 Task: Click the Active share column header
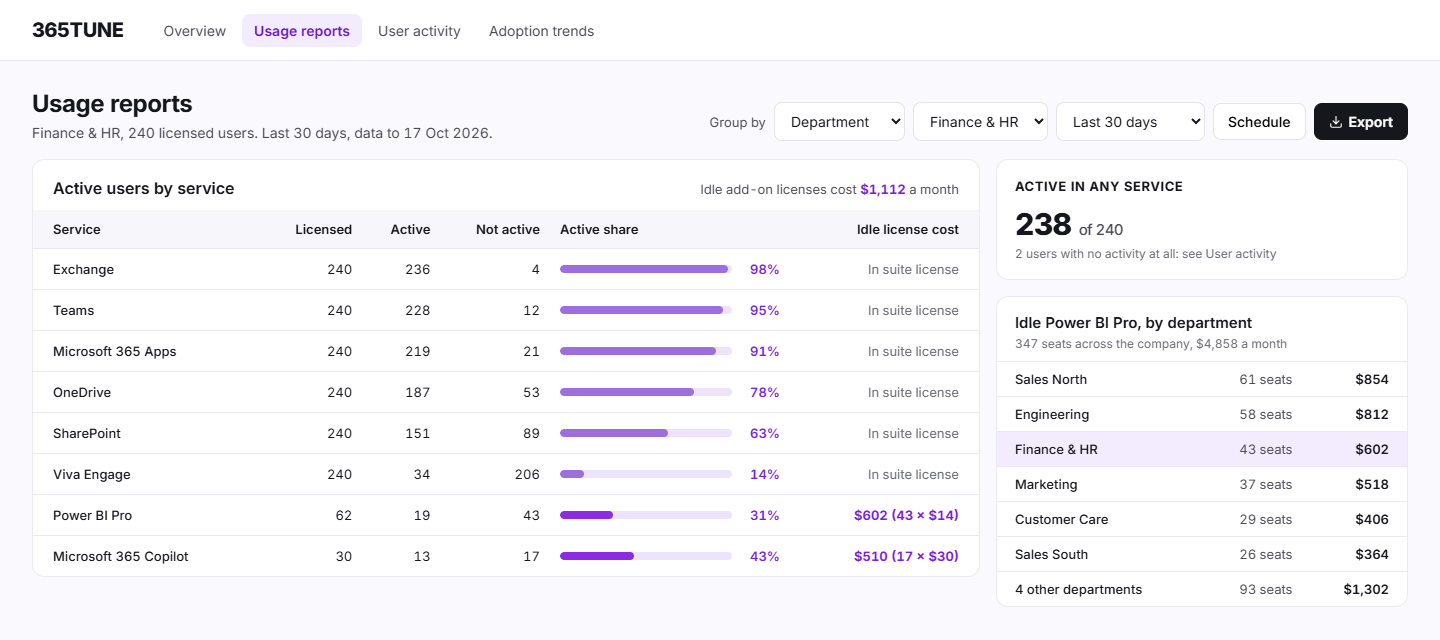click(x=599, y=229)
